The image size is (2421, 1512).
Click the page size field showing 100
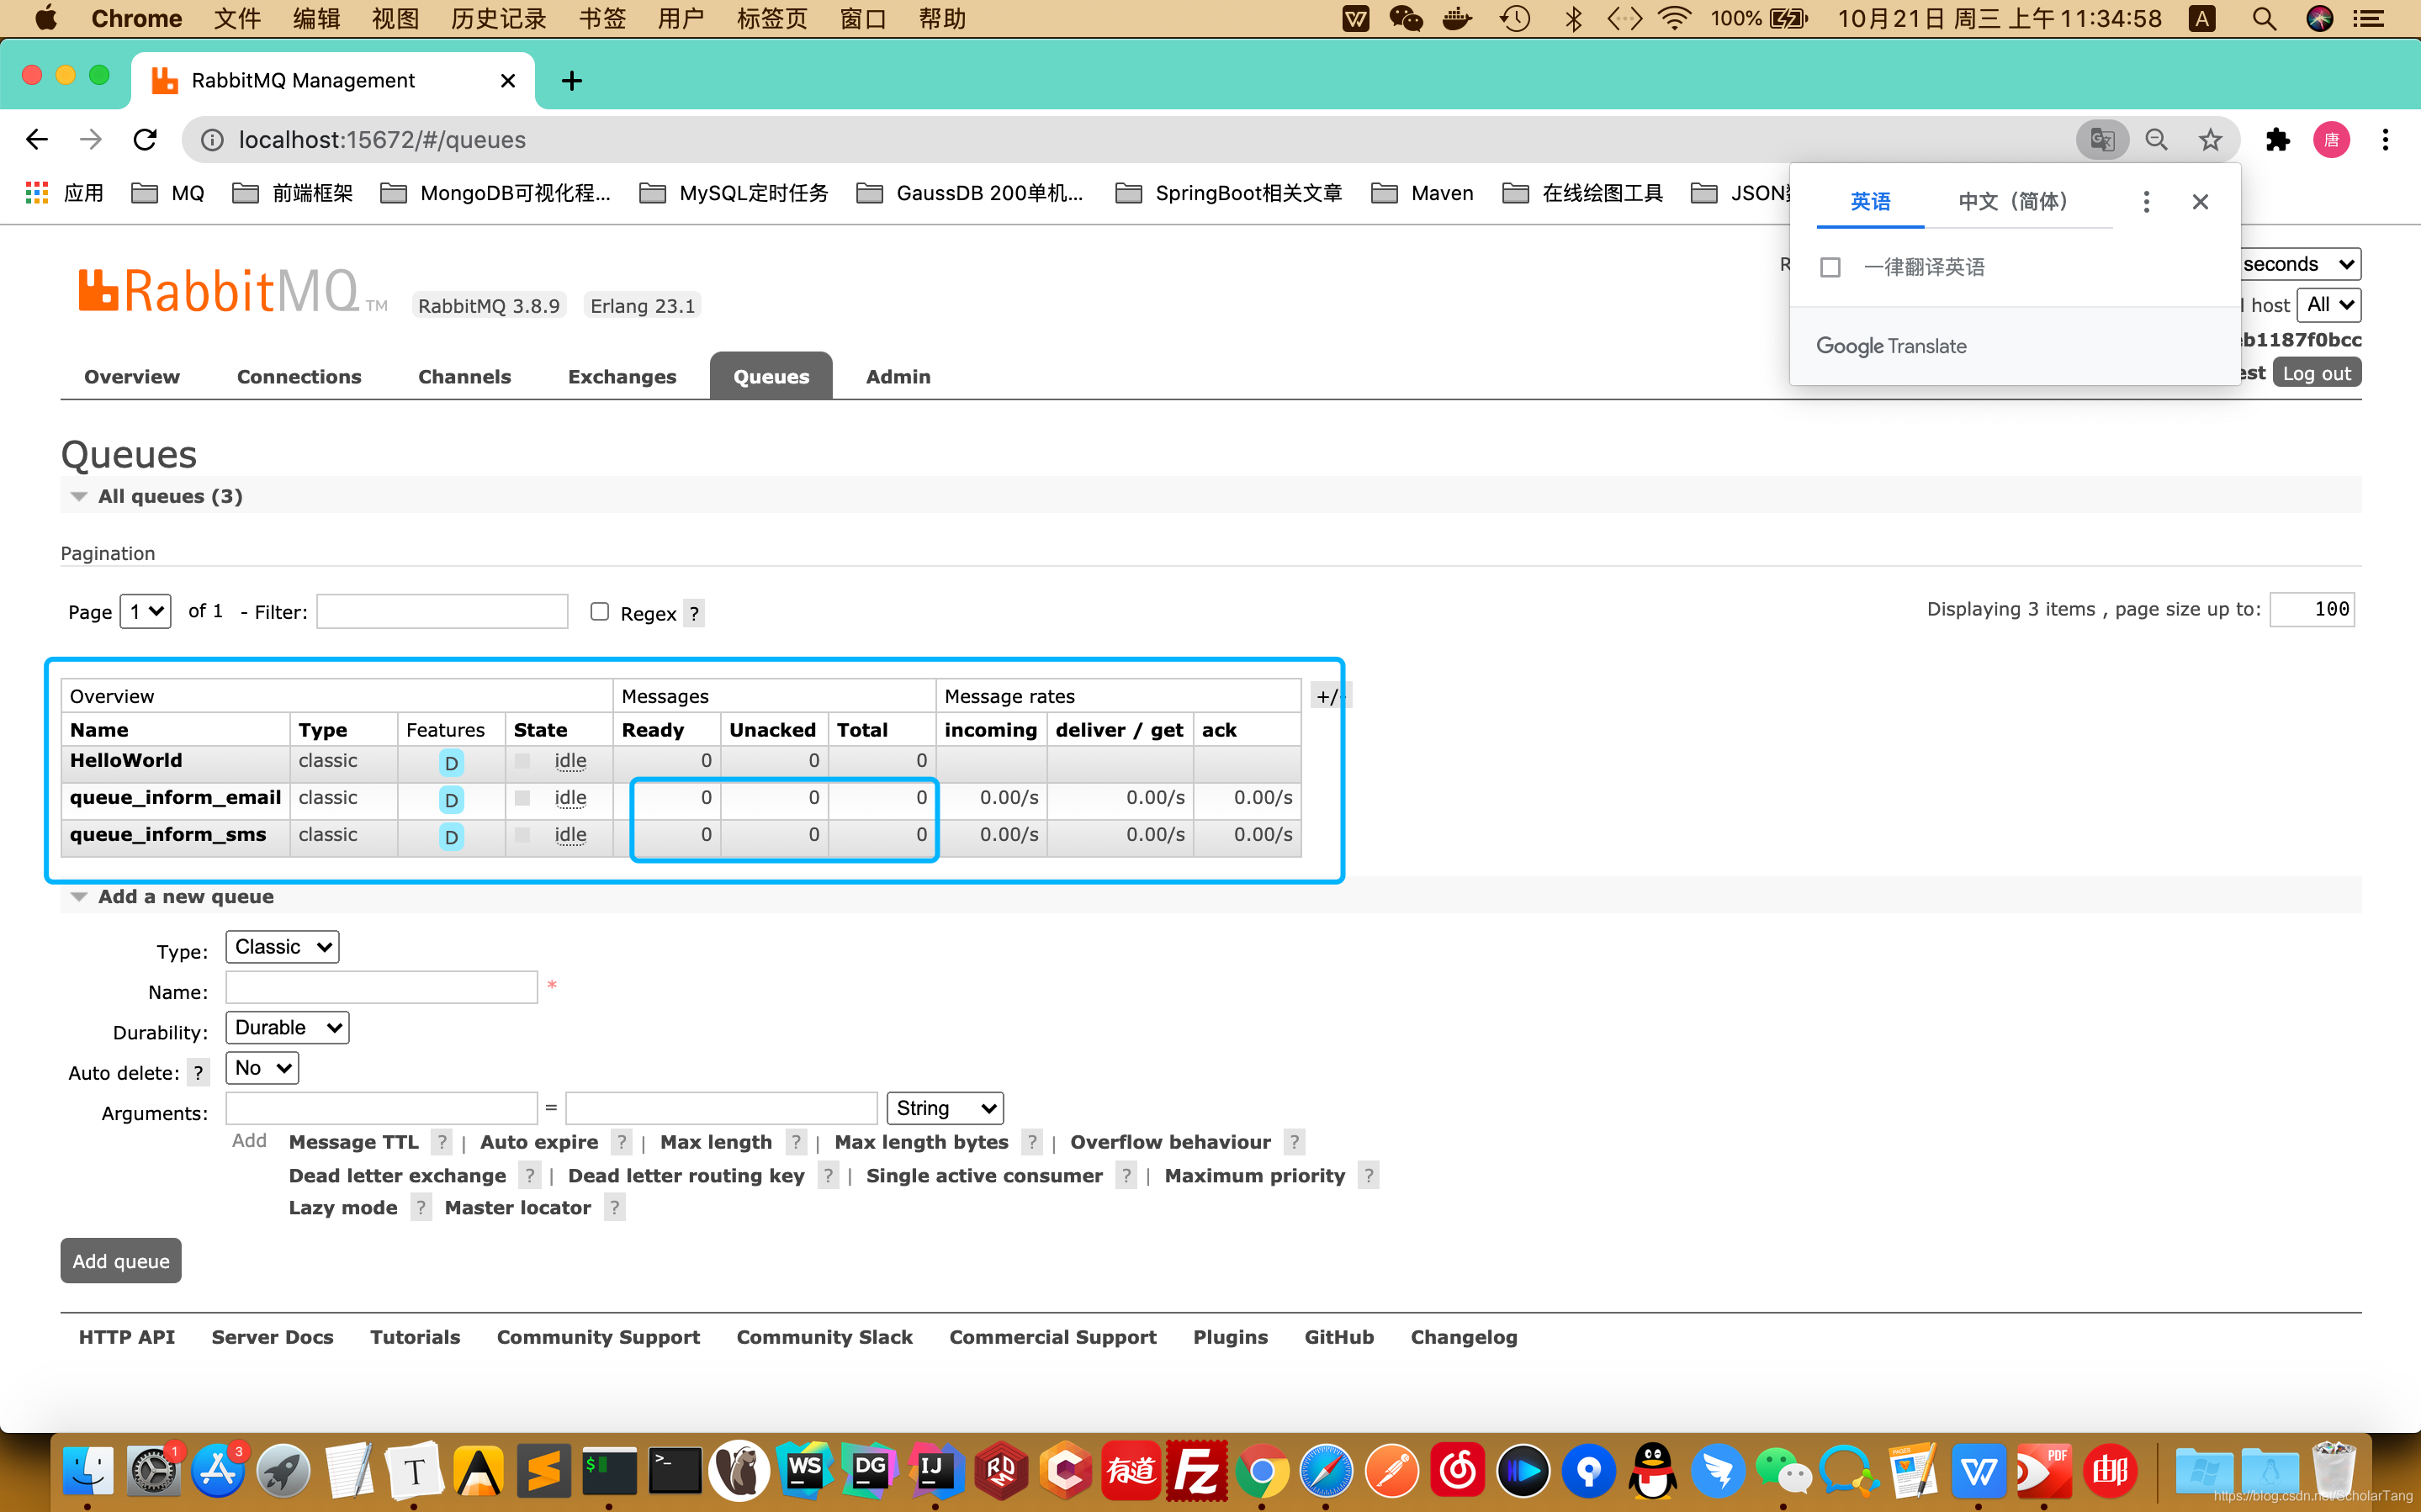(2312, 609)
